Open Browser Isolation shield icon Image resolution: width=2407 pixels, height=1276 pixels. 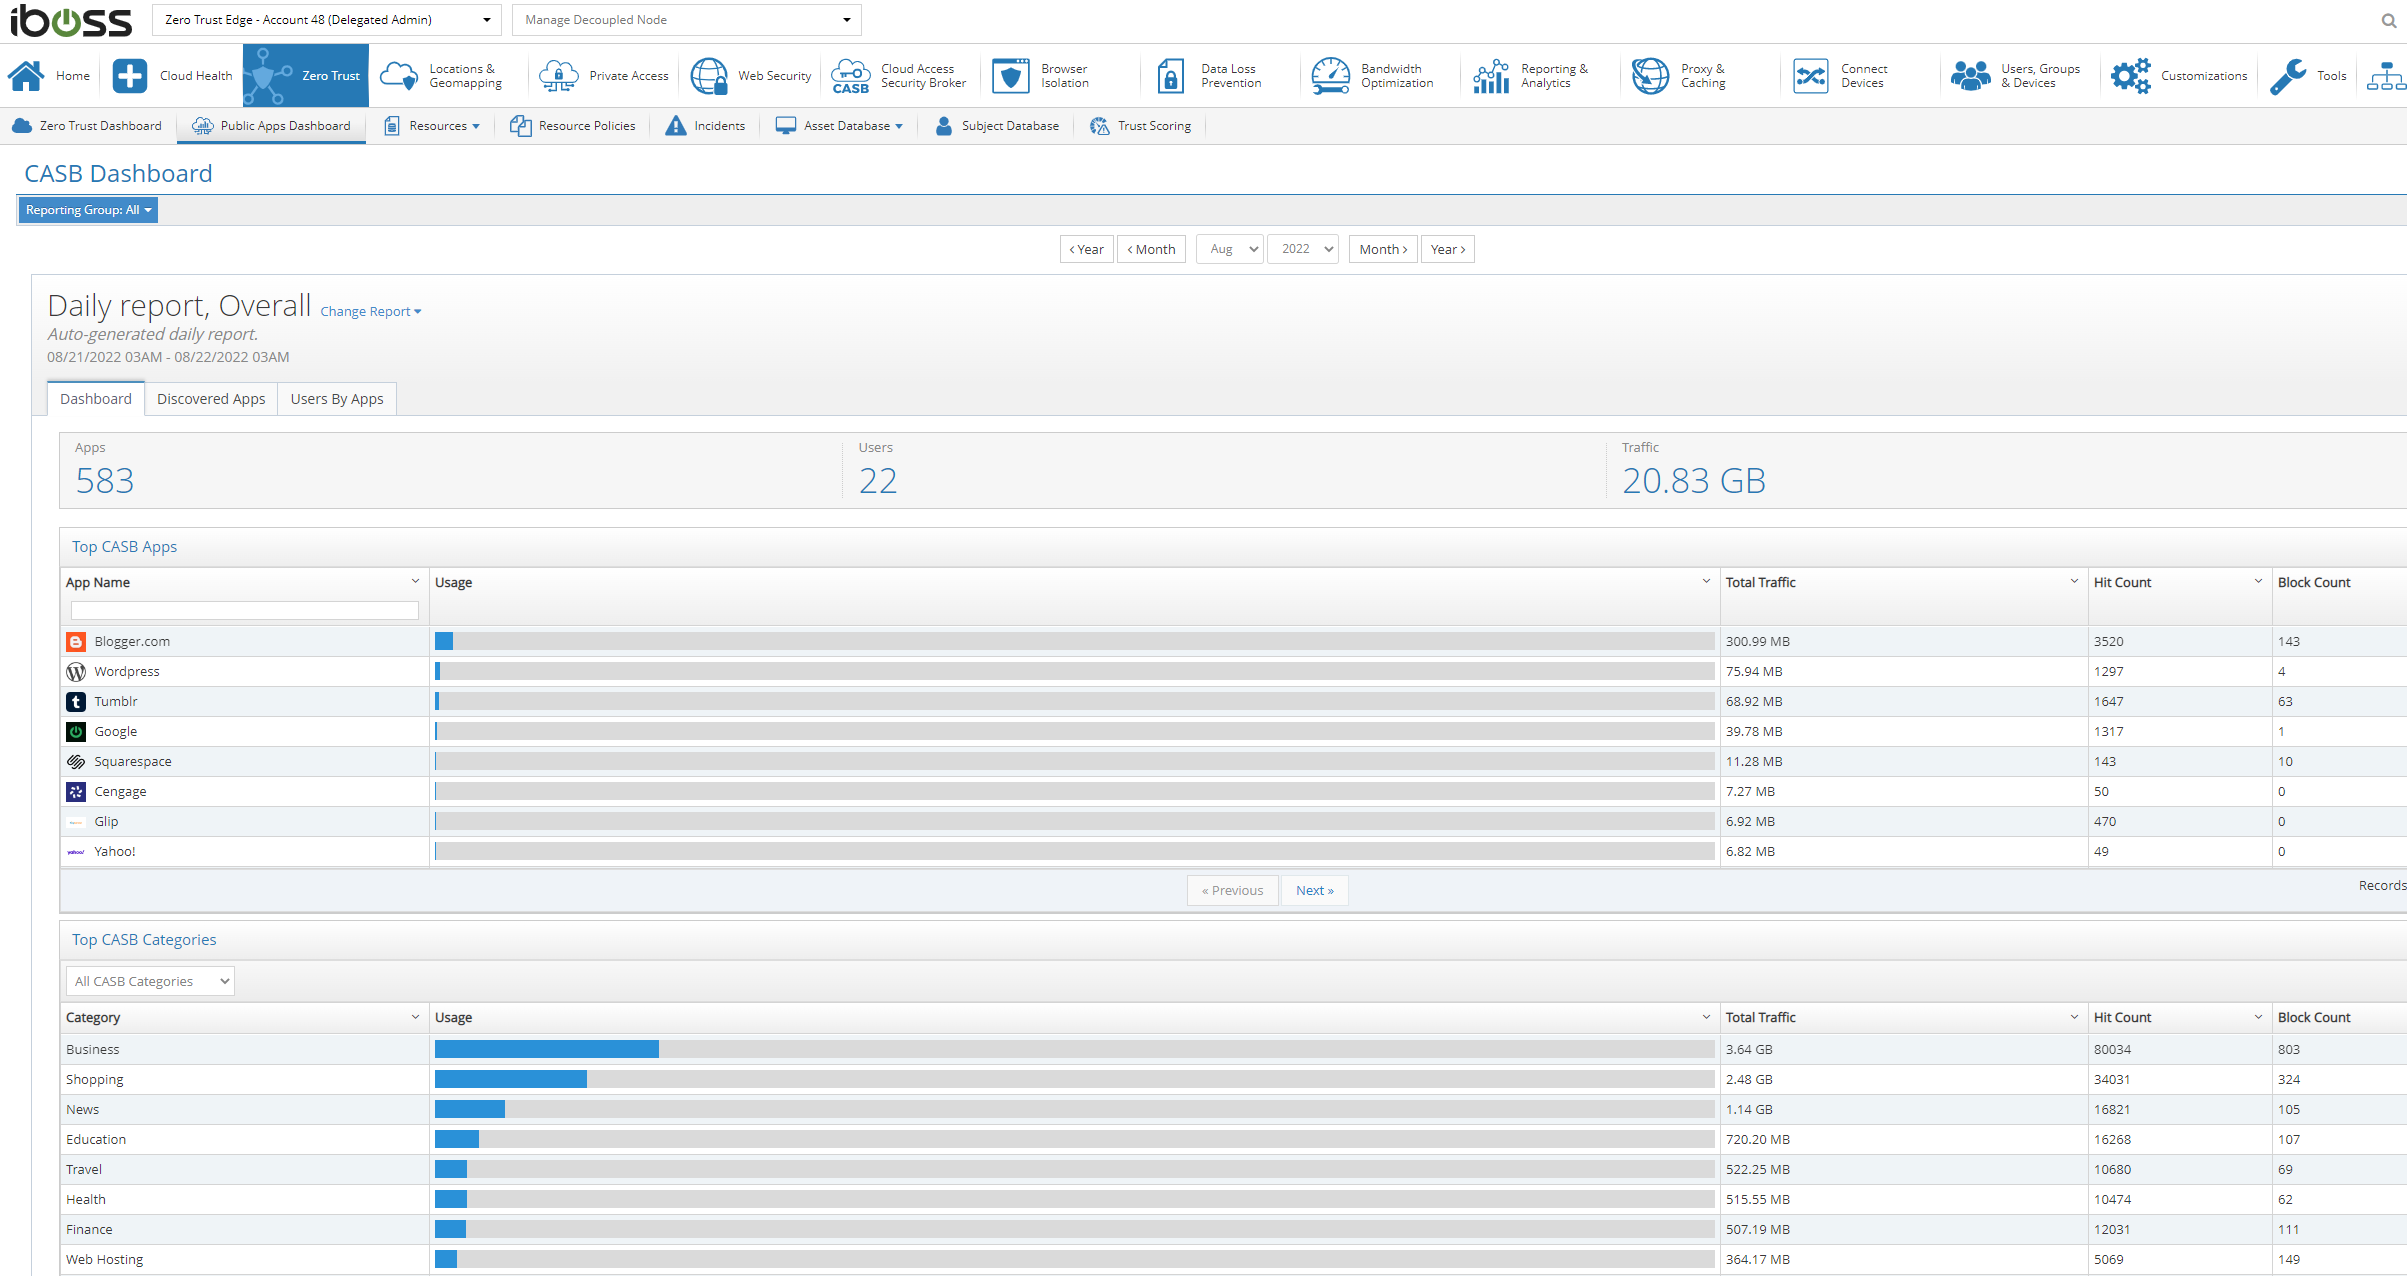coord(1011,76)
